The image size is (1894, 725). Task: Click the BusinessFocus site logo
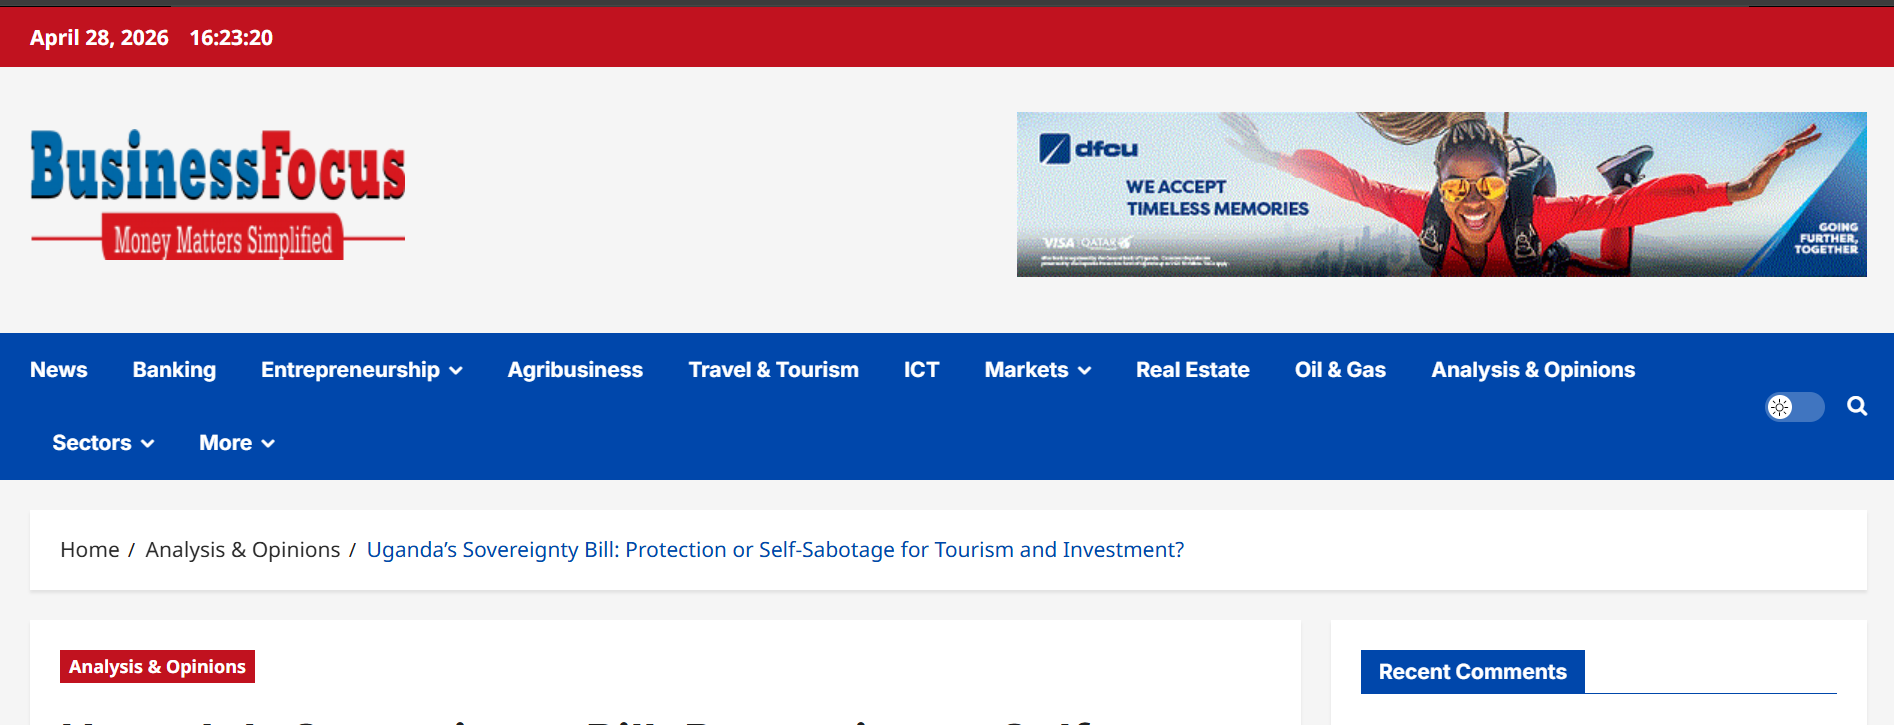[x=218, y=194]
